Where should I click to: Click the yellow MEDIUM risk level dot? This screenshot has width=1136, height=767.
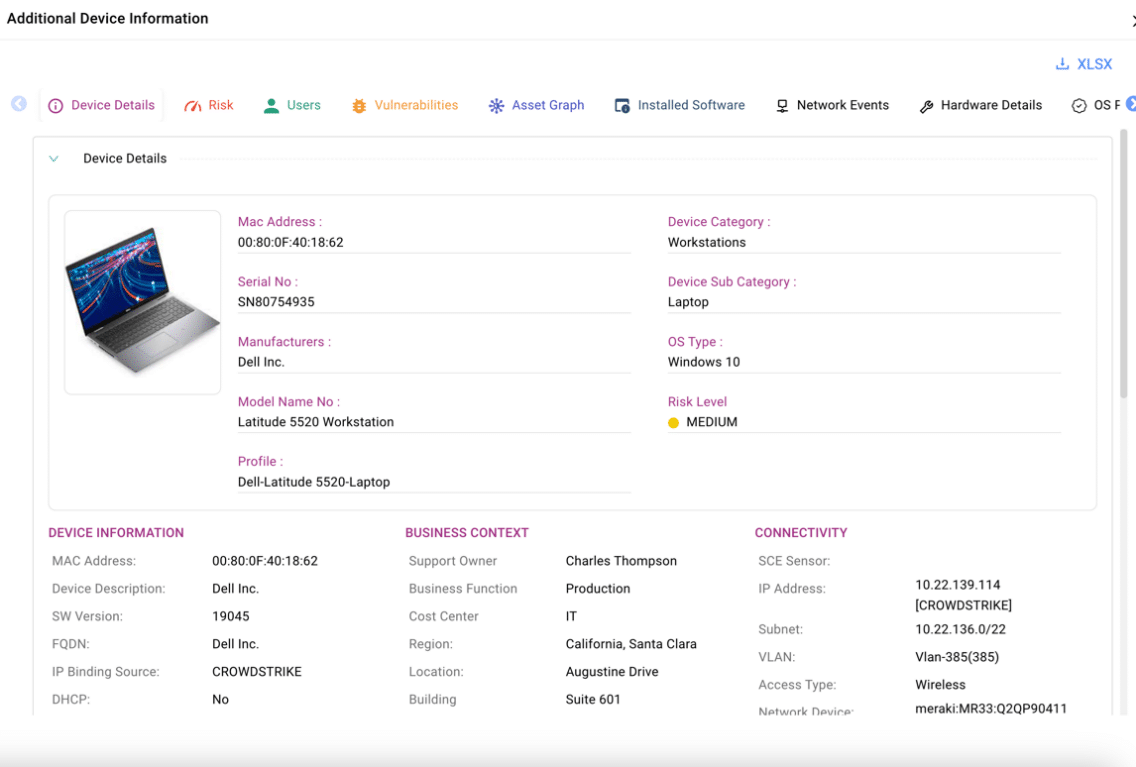coord(673,423)
